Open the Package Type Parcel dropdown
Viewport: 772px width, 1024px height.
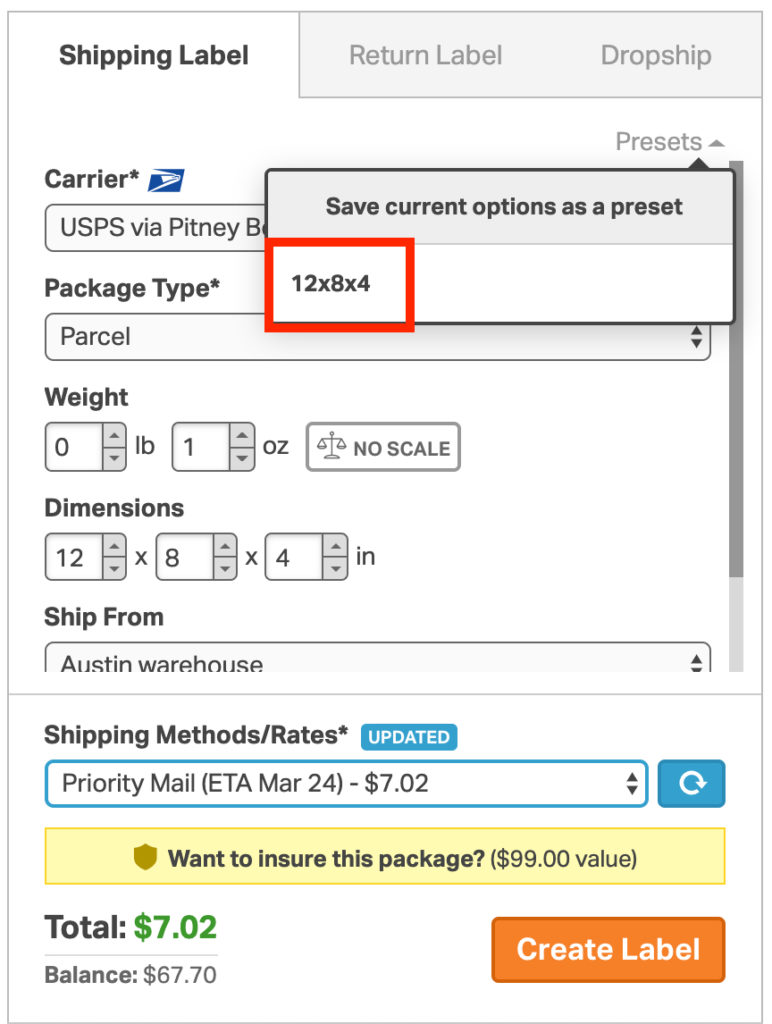[378, 336]
